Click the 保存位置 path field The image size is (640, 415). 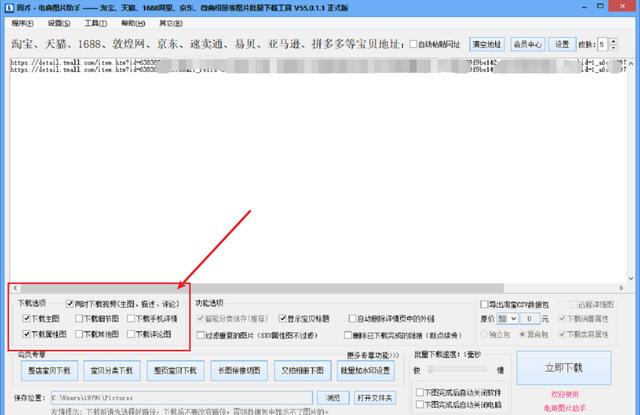[x=182, y=397]
